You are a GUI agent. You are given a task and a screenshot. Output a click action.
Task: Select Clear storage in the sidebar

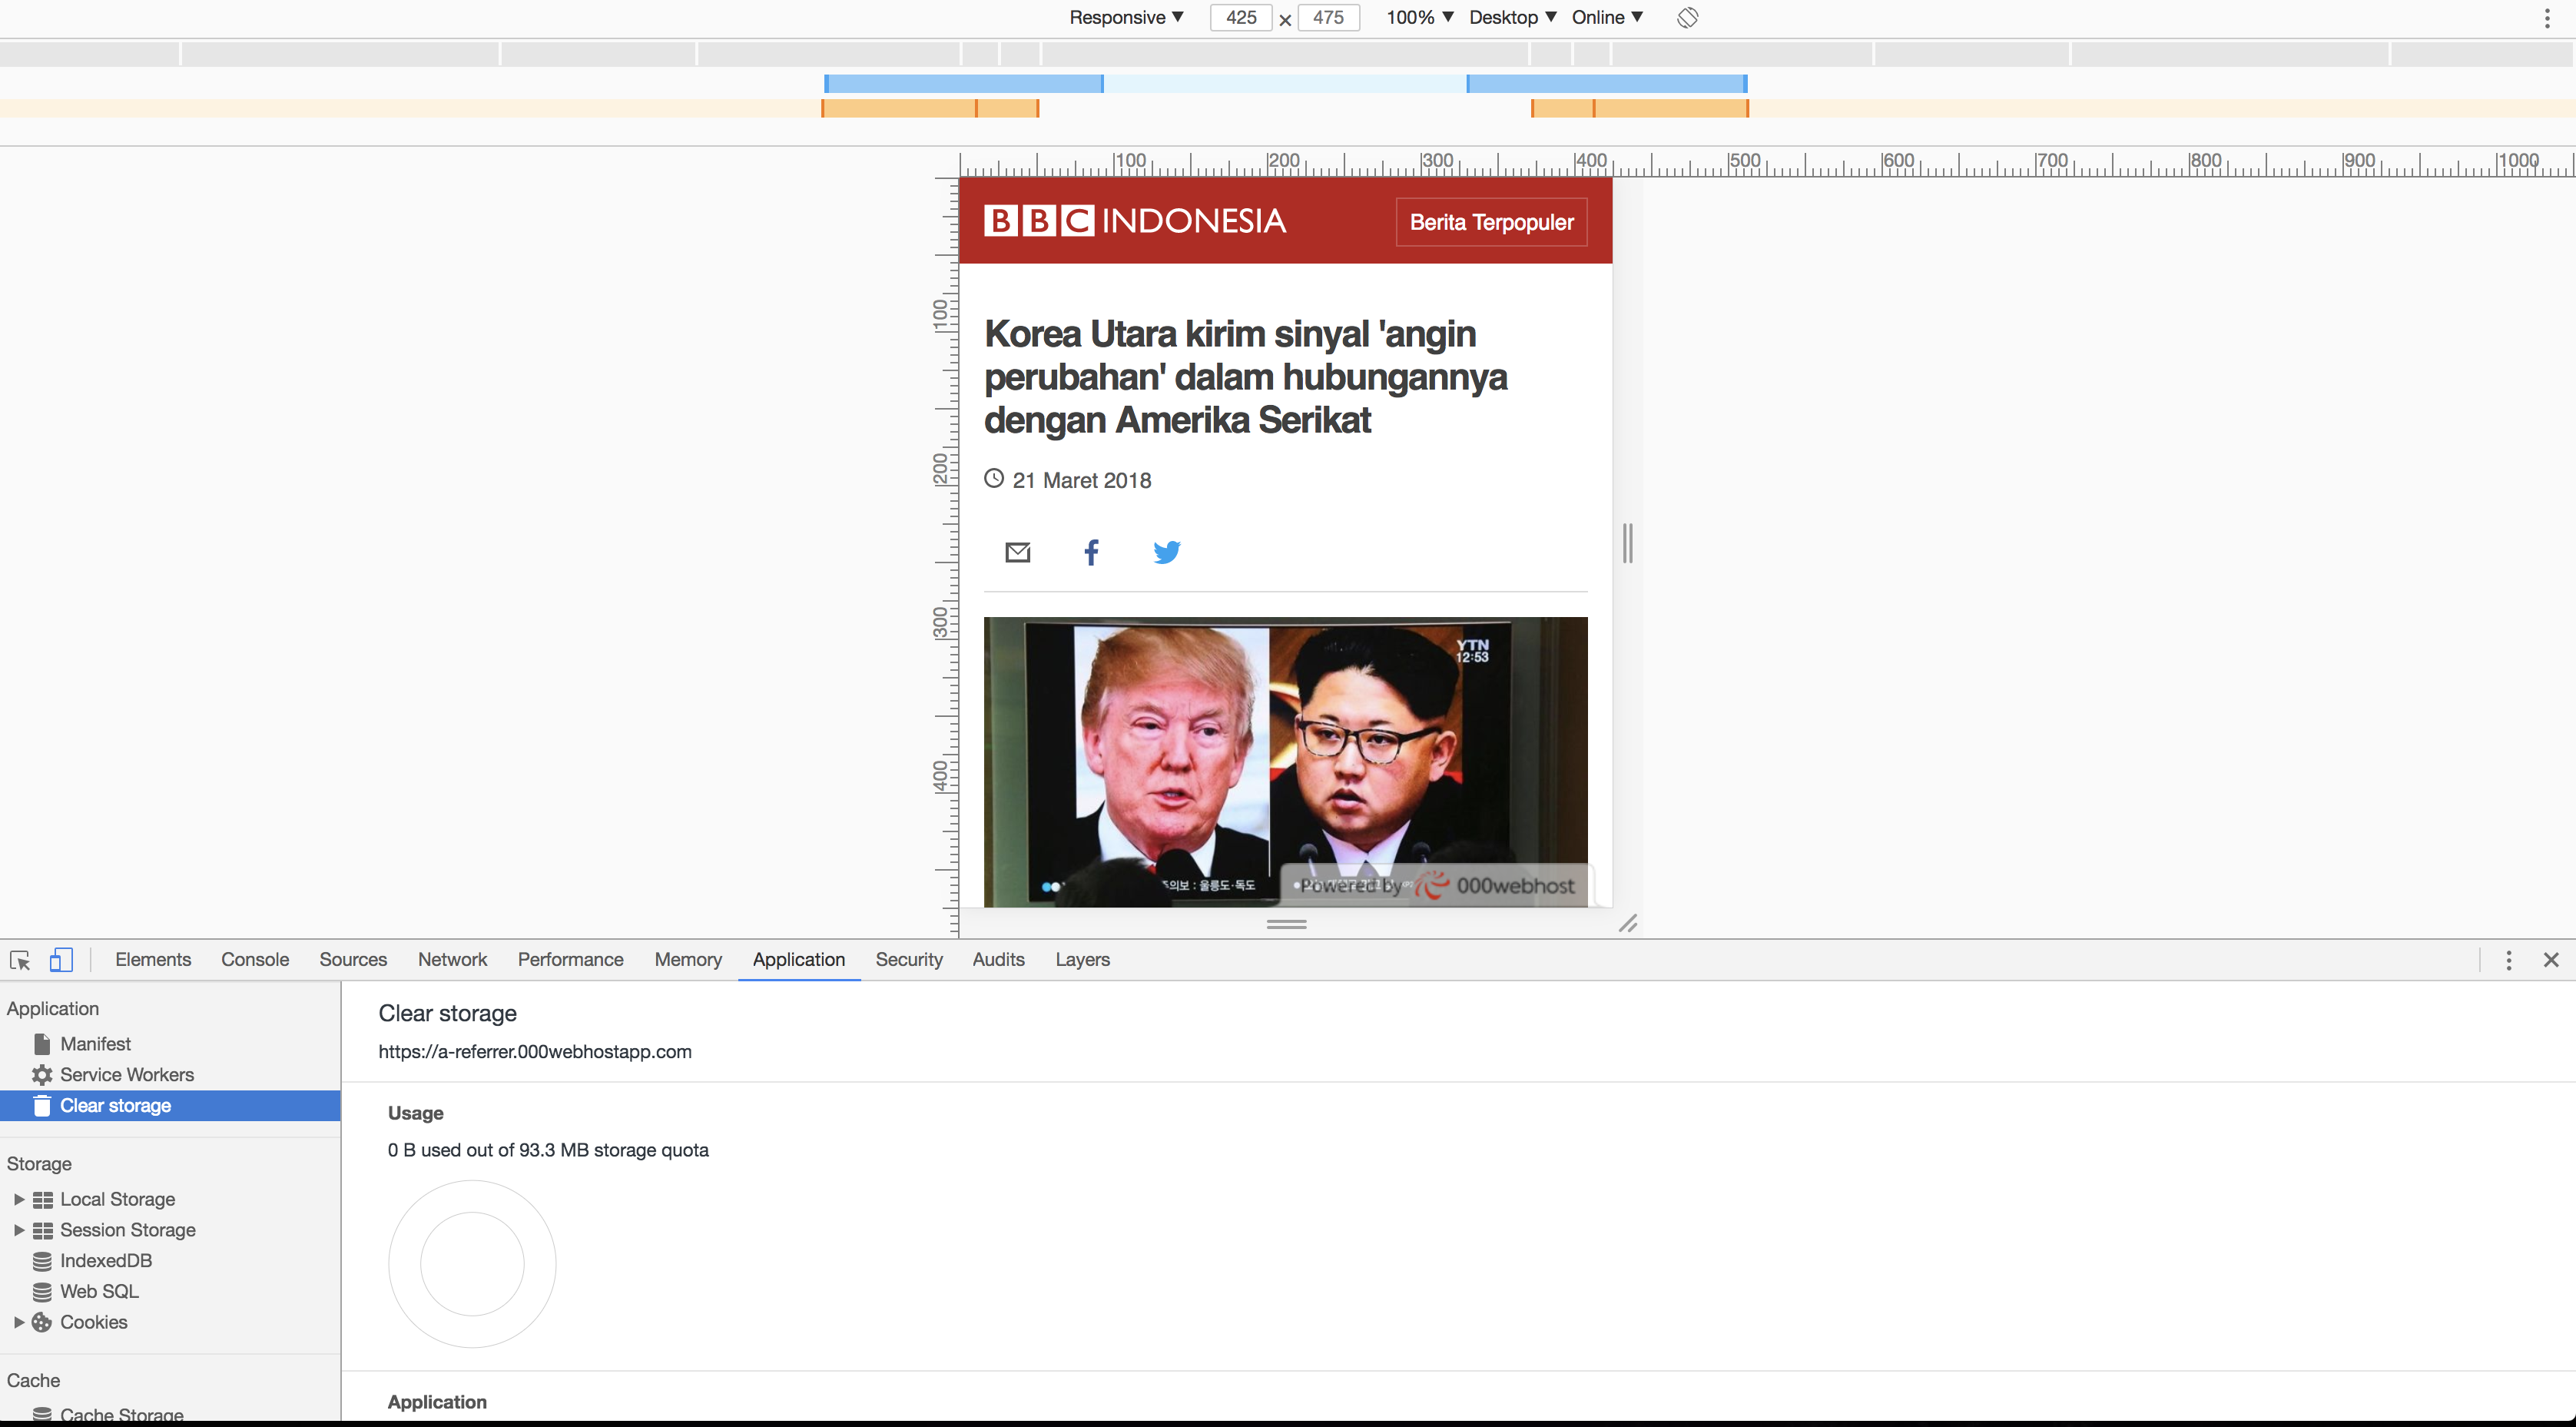[114, 1105]
